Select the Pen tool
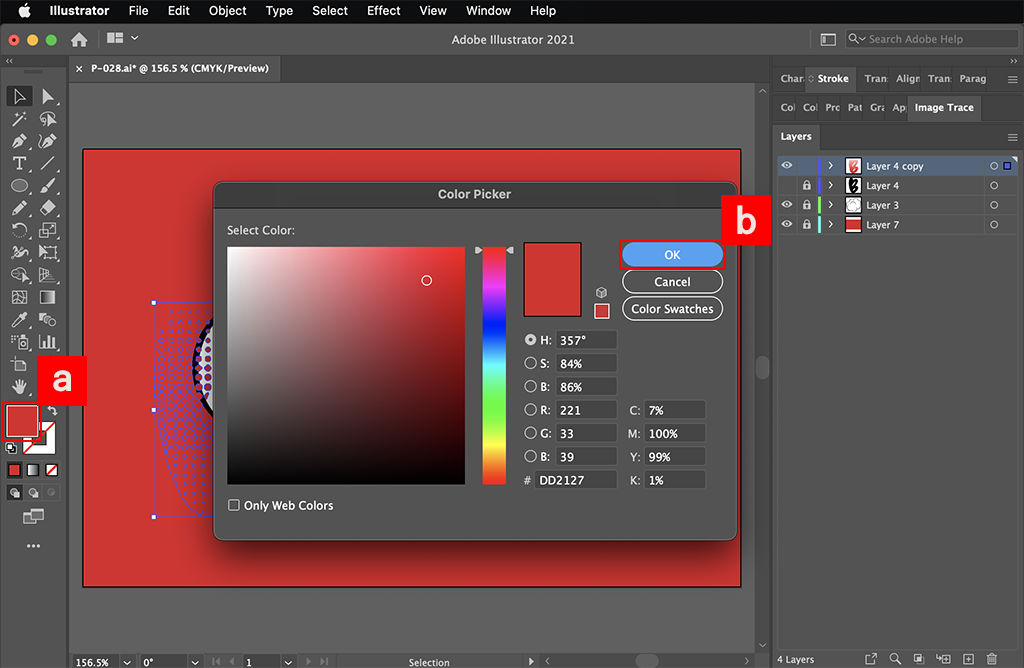The width and height of the screenshot is (1024, 668). pos(19,141)
